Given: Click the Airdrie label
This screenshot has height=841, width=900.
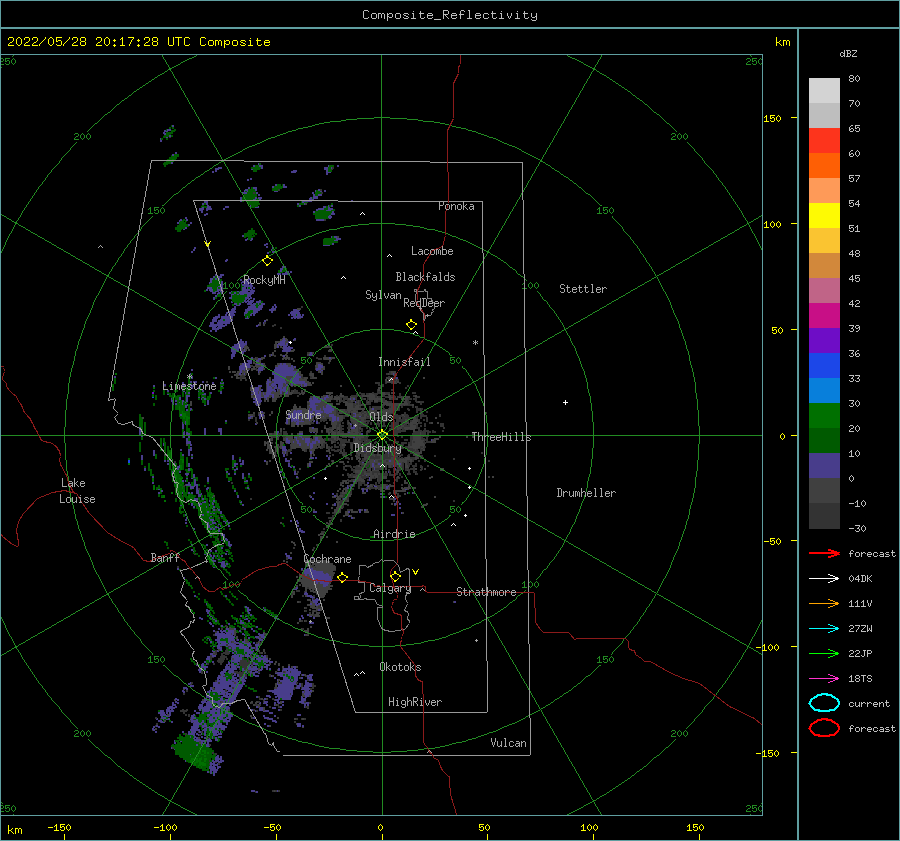Looking at the screenshot, I should 394,534.
